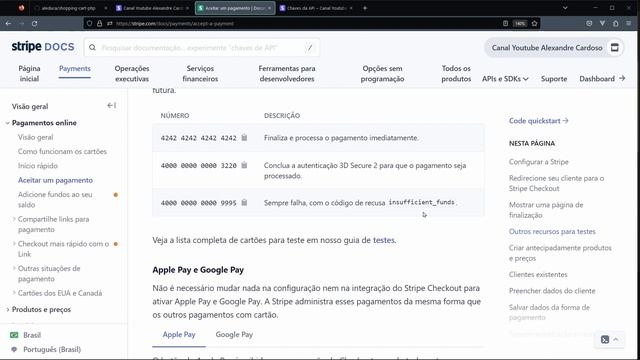
Task: Open Operações executivas in the nav
Action: [x=132, y=73]
